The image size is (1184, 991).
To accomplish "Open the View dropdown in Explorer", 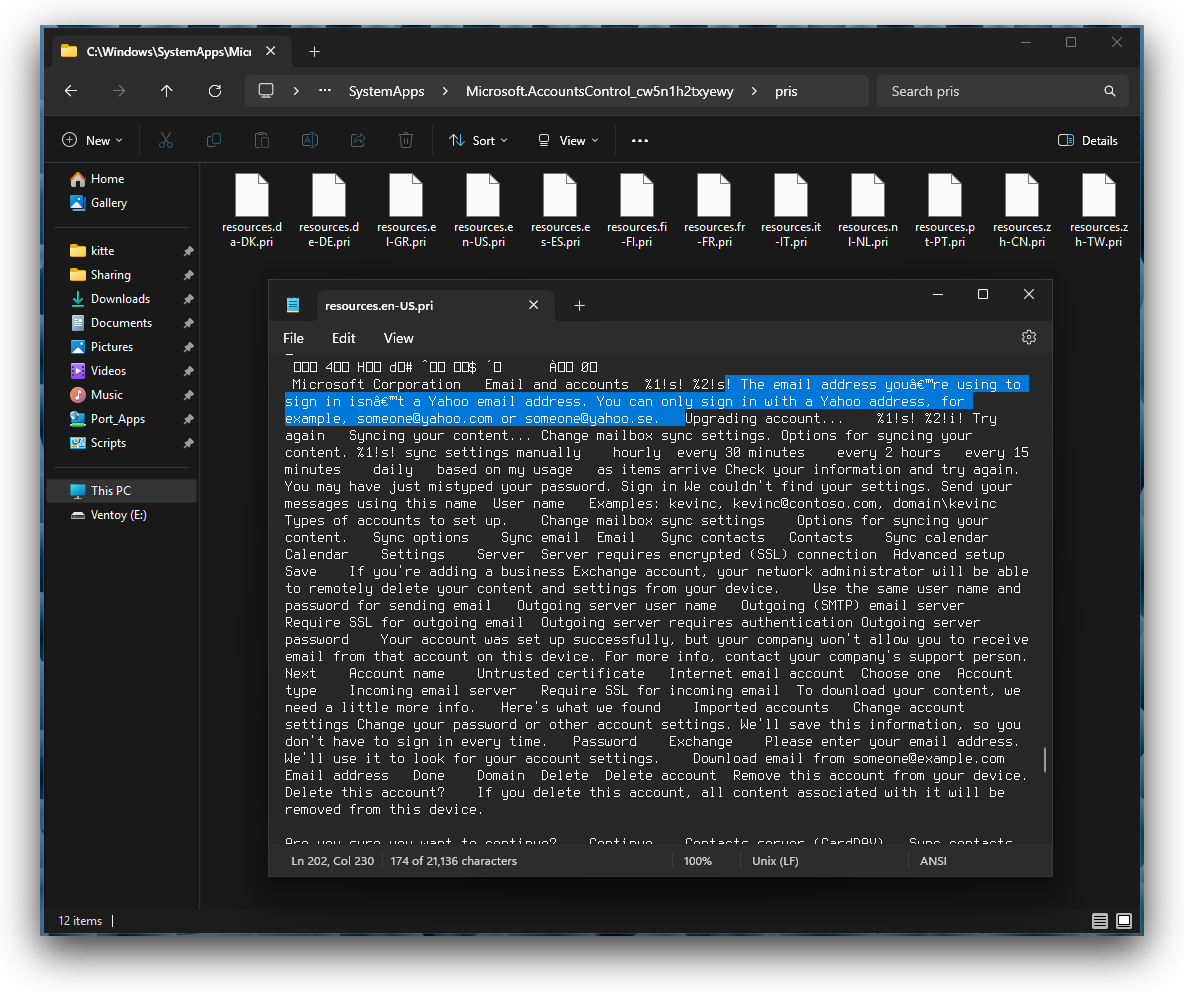I will 569,140.
